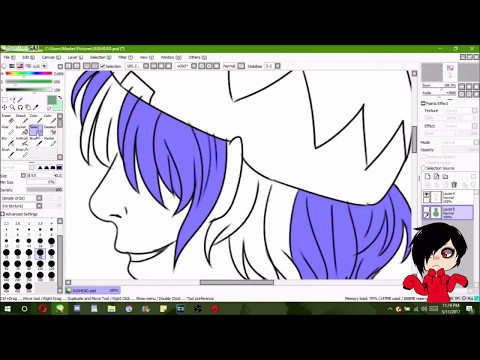Image resolution: width=480 pixels, height=360 pixels.
Task: Select the JUGHEAD.psd document tab
Action: (92, 290)
